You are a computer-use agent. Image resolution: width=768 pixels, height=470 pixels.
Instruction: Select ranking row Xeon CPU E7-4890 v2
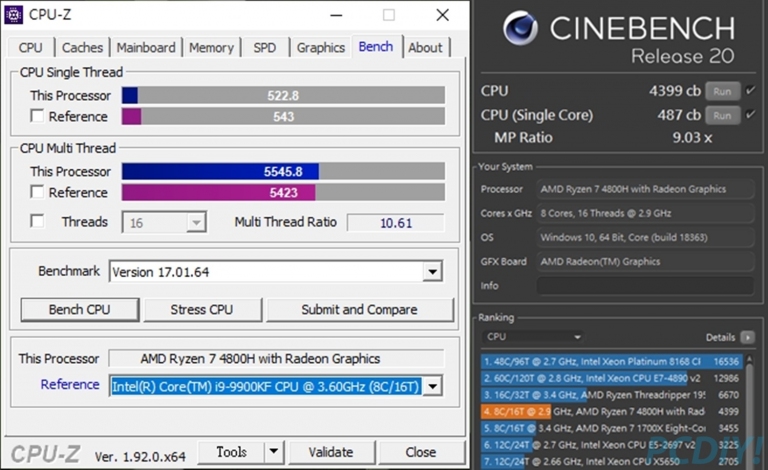(x=611, y=378)
